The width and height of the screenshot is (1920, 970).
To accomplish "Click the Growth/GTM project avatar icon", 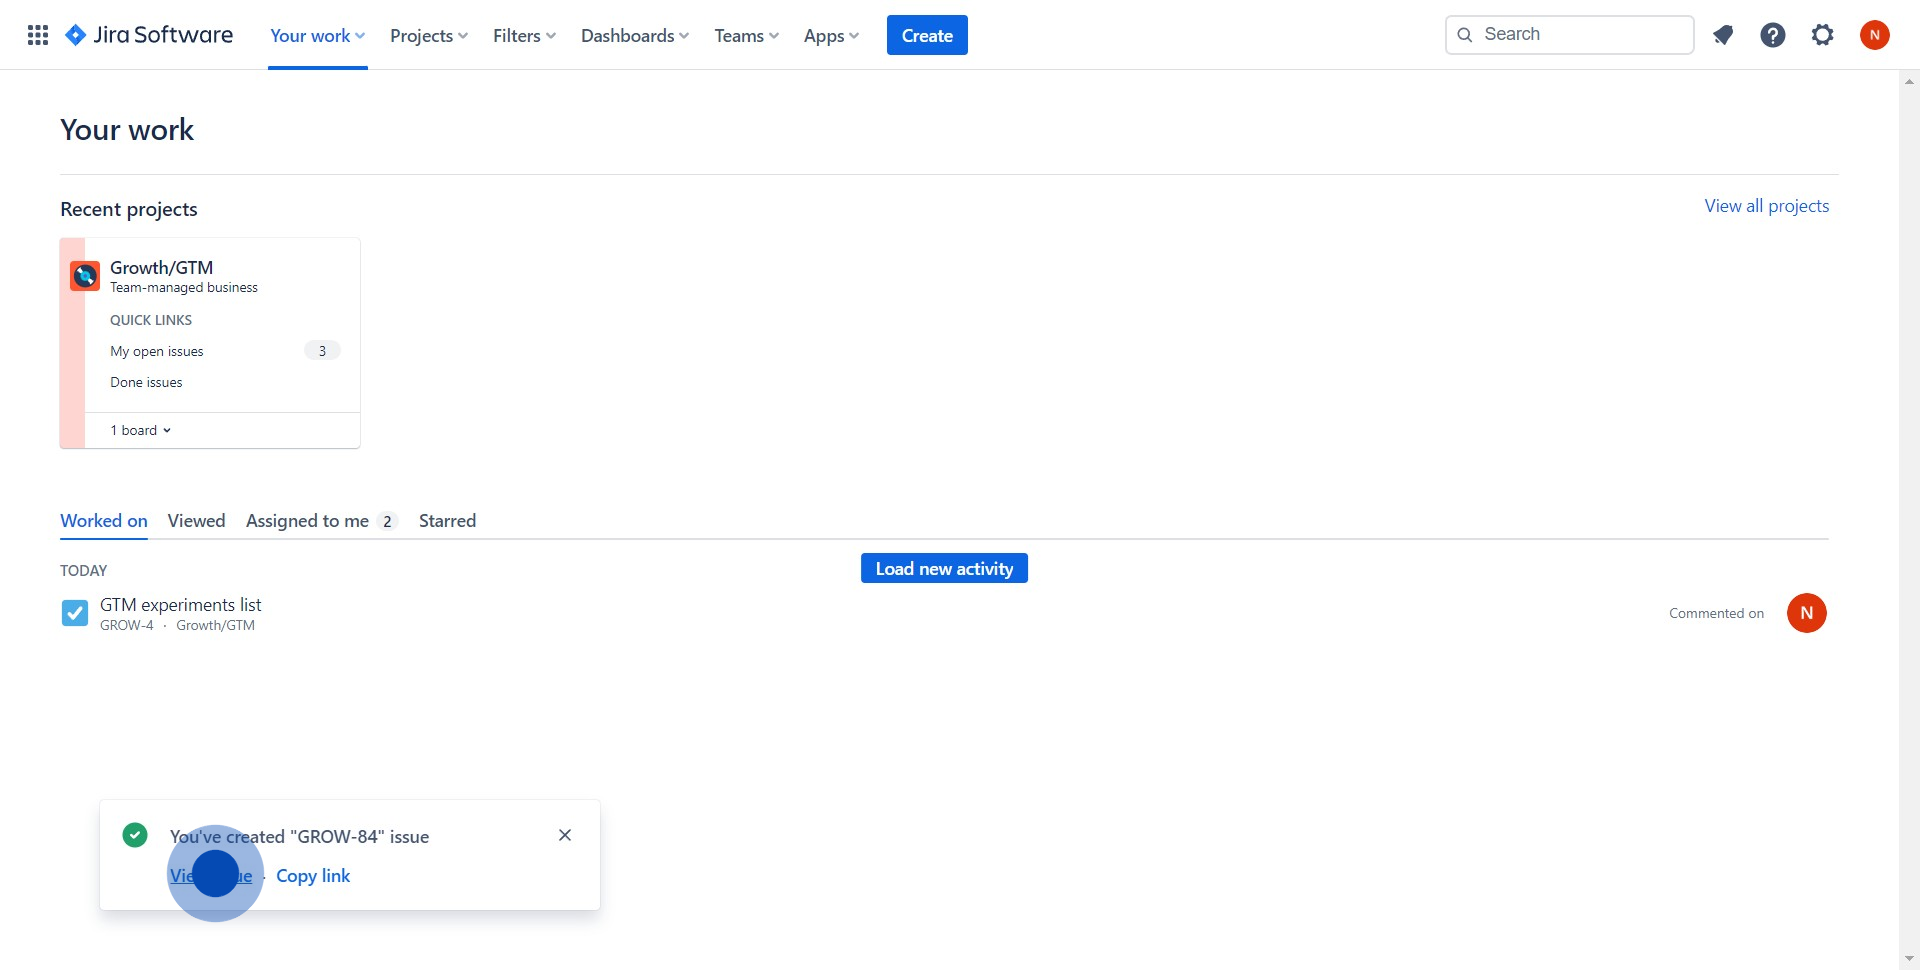I will click(85, 275).
